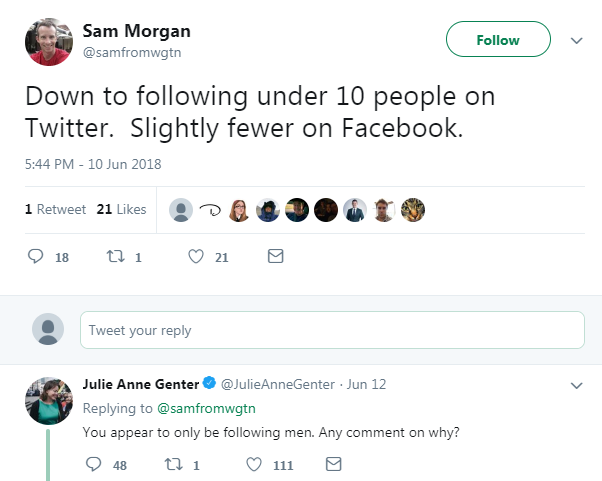The height and width of the screenshot is (481, 602).
Task: Reply to Sam Morgan's tweet
Action: [36, 257]
